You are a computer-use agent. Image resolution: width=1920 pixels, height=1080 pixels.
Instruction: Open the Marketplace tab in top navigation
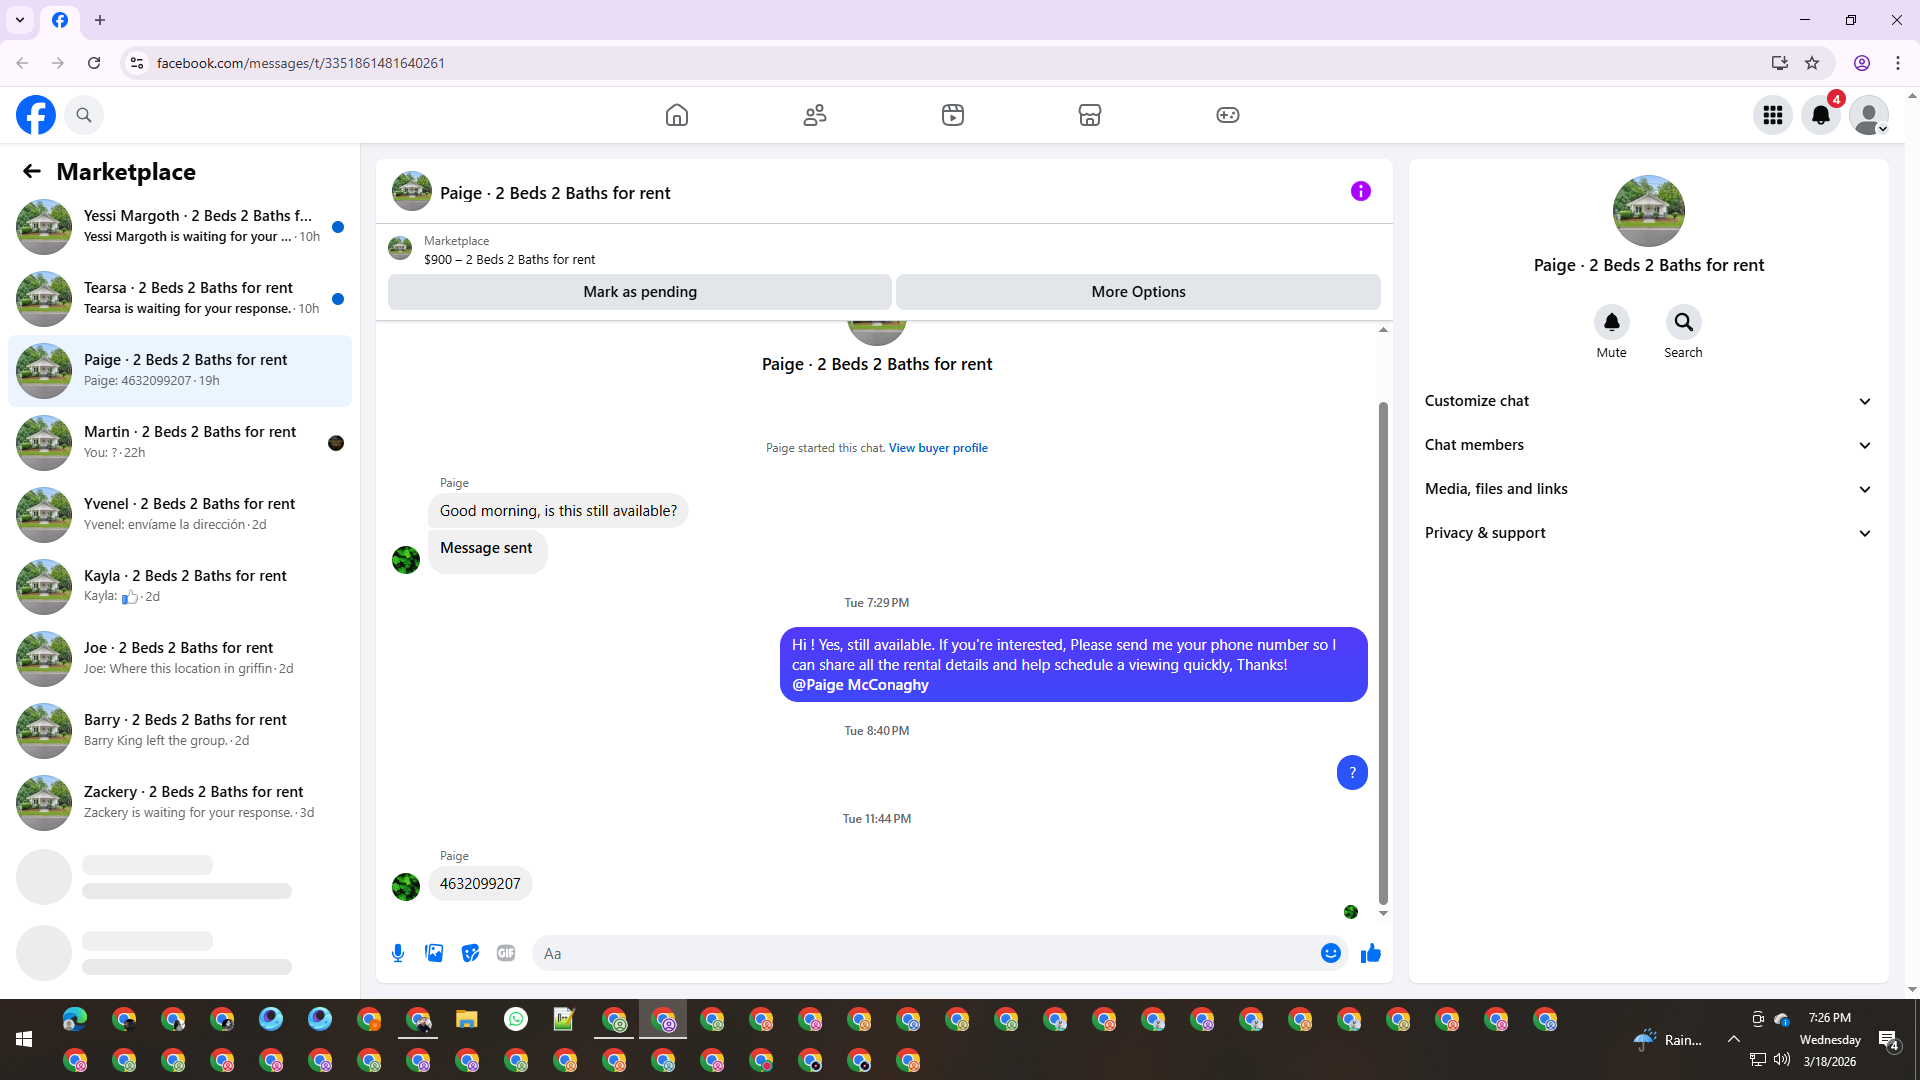pos(1090,115)
